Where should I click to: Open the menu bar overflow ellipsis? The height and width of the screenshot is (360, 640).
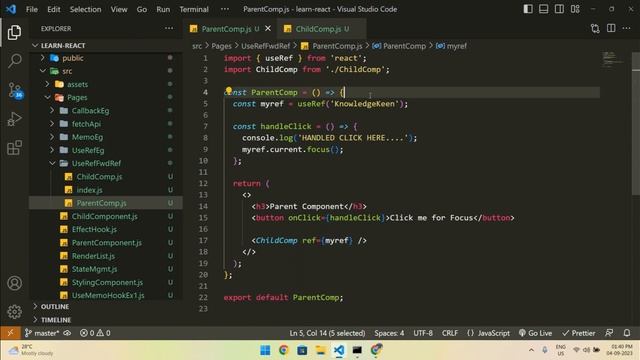point(224,9)
